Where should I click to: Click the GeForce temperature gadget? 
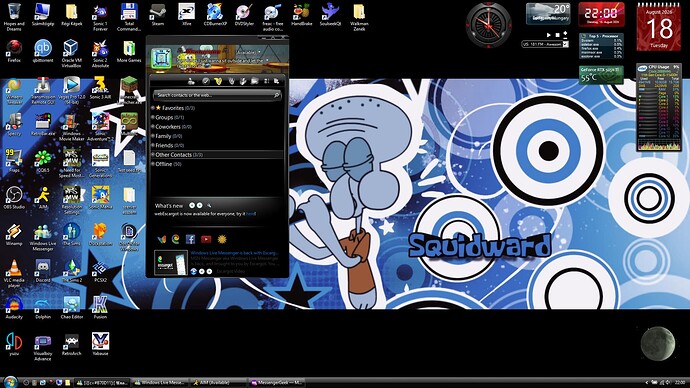(x=601, y=74)
